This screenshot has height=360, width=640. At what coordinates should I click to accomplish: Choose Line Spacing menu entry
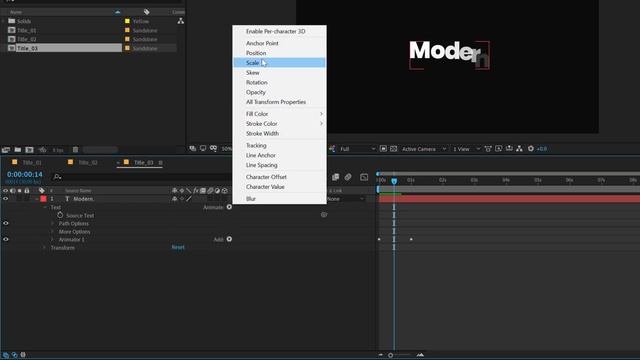pyautogui.click(x=279, y=165)
